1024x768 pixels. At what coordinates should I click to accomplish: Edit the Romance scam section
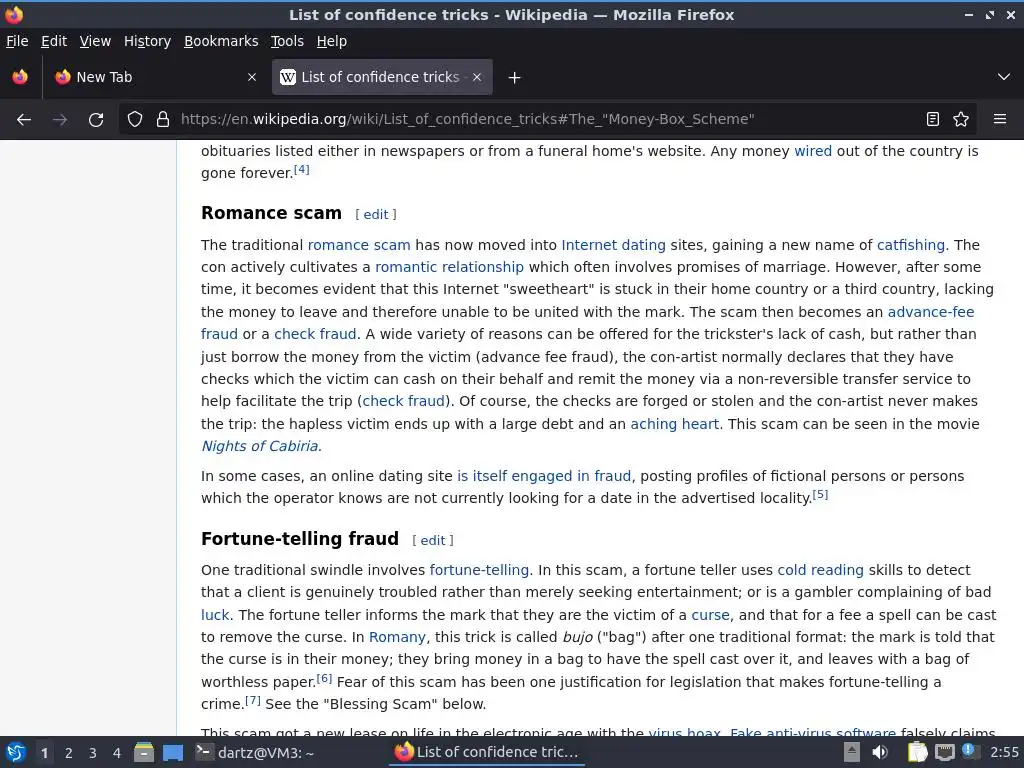[376, 215]
